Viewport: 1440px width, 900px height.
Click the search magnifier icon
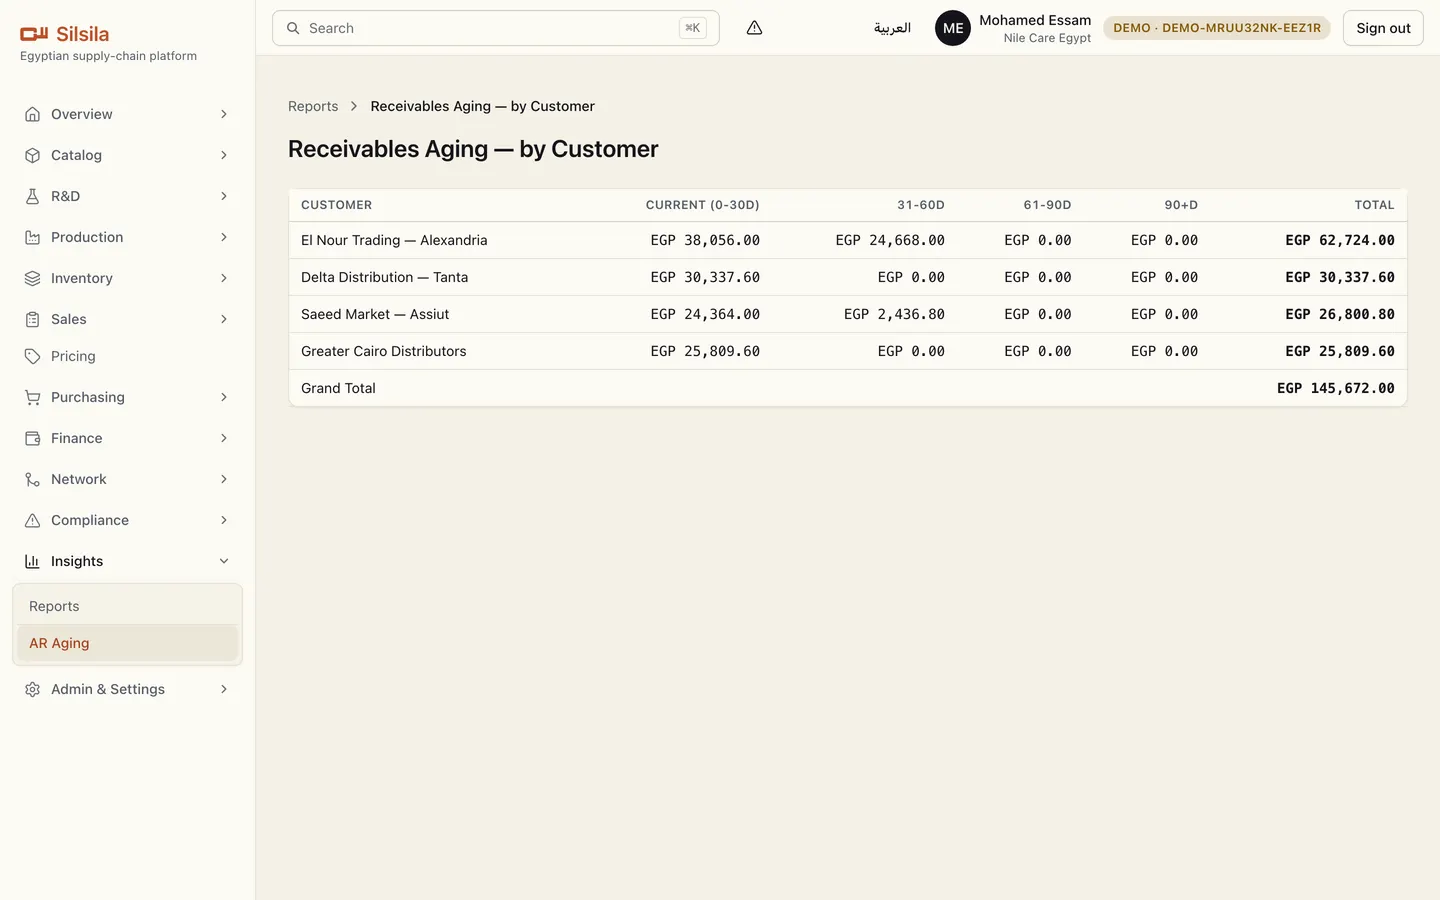tap(293, 28)
